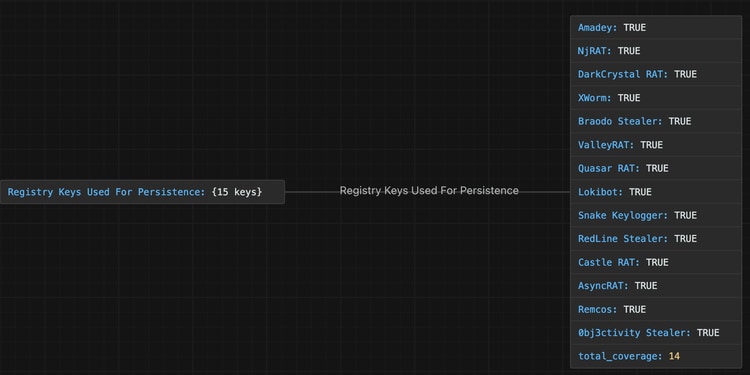Select the Remcos: TRUE row
The width and height of the screenshot is (750, 375).
656,309
